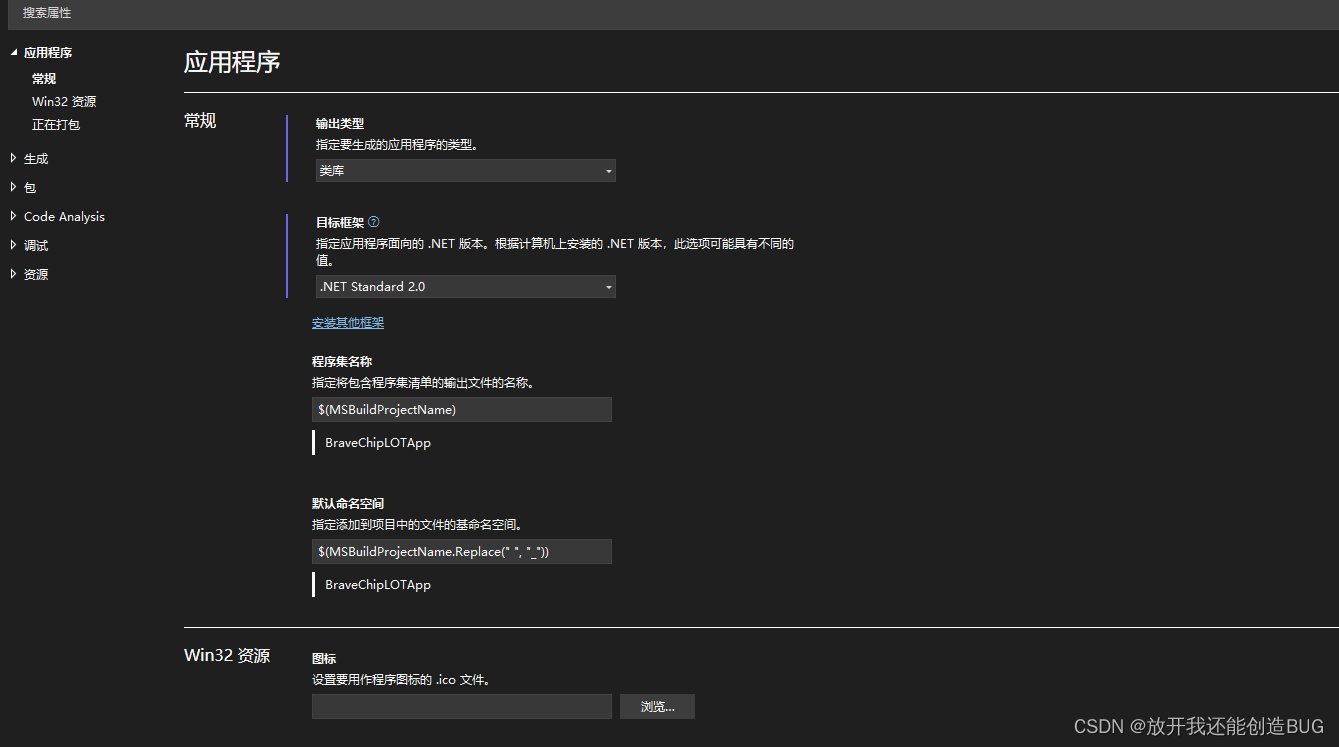Click the empty 图标 file path field

click(x=461, y=706)
